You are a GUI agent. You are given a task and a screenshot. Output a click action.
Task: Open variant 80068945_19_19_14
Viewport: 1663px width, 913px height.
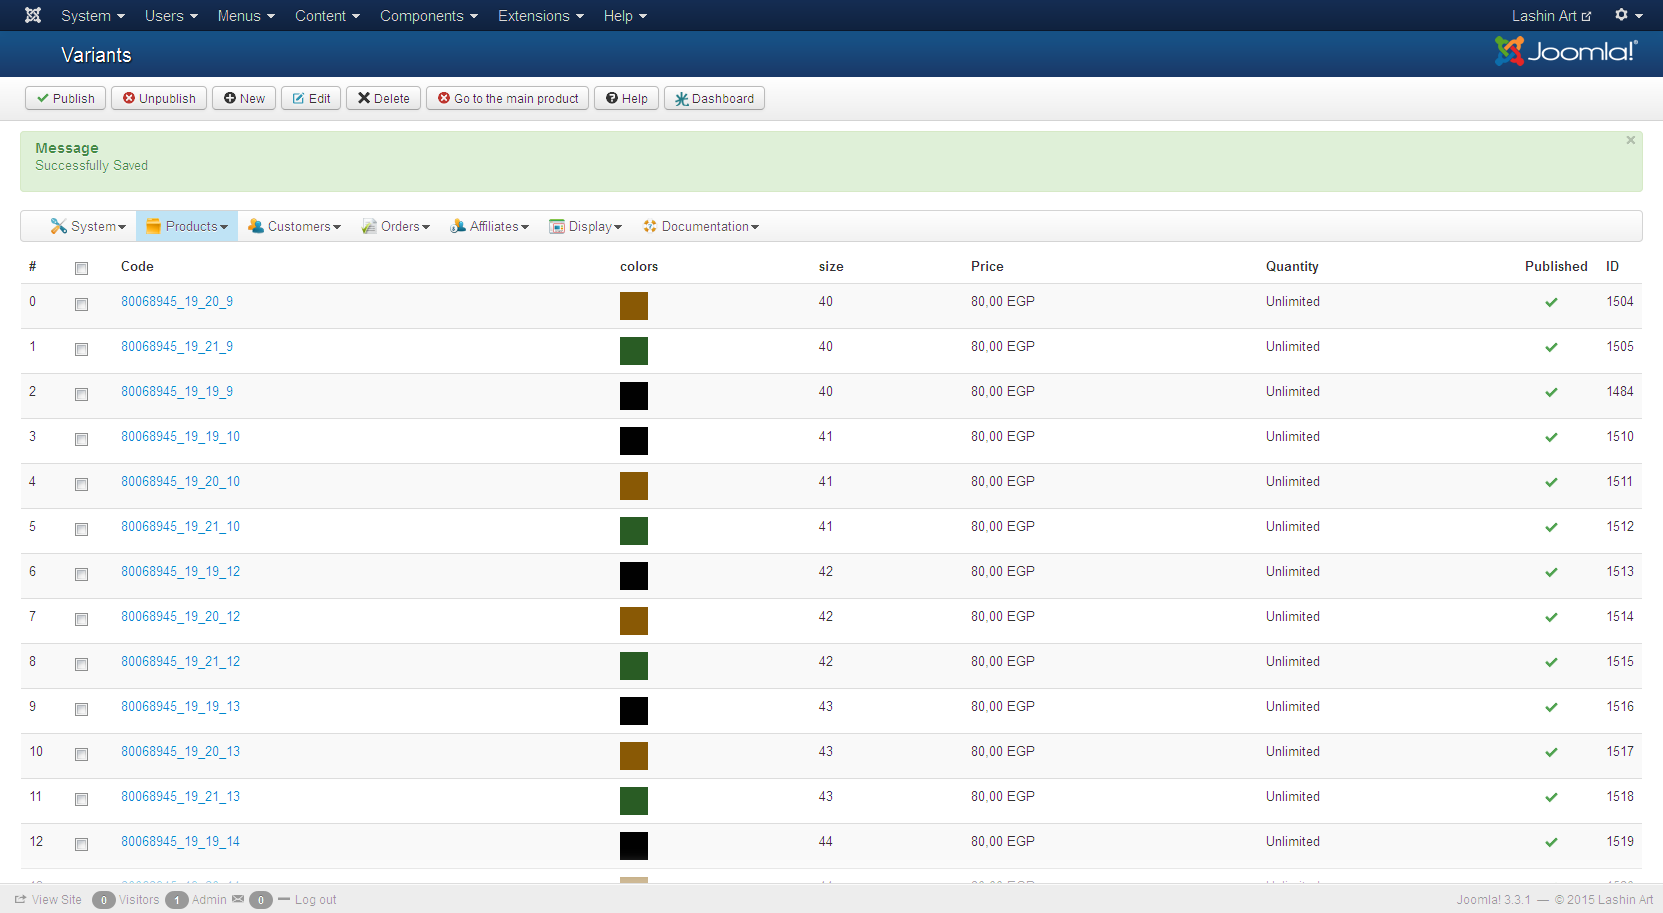tap(180, 841)
